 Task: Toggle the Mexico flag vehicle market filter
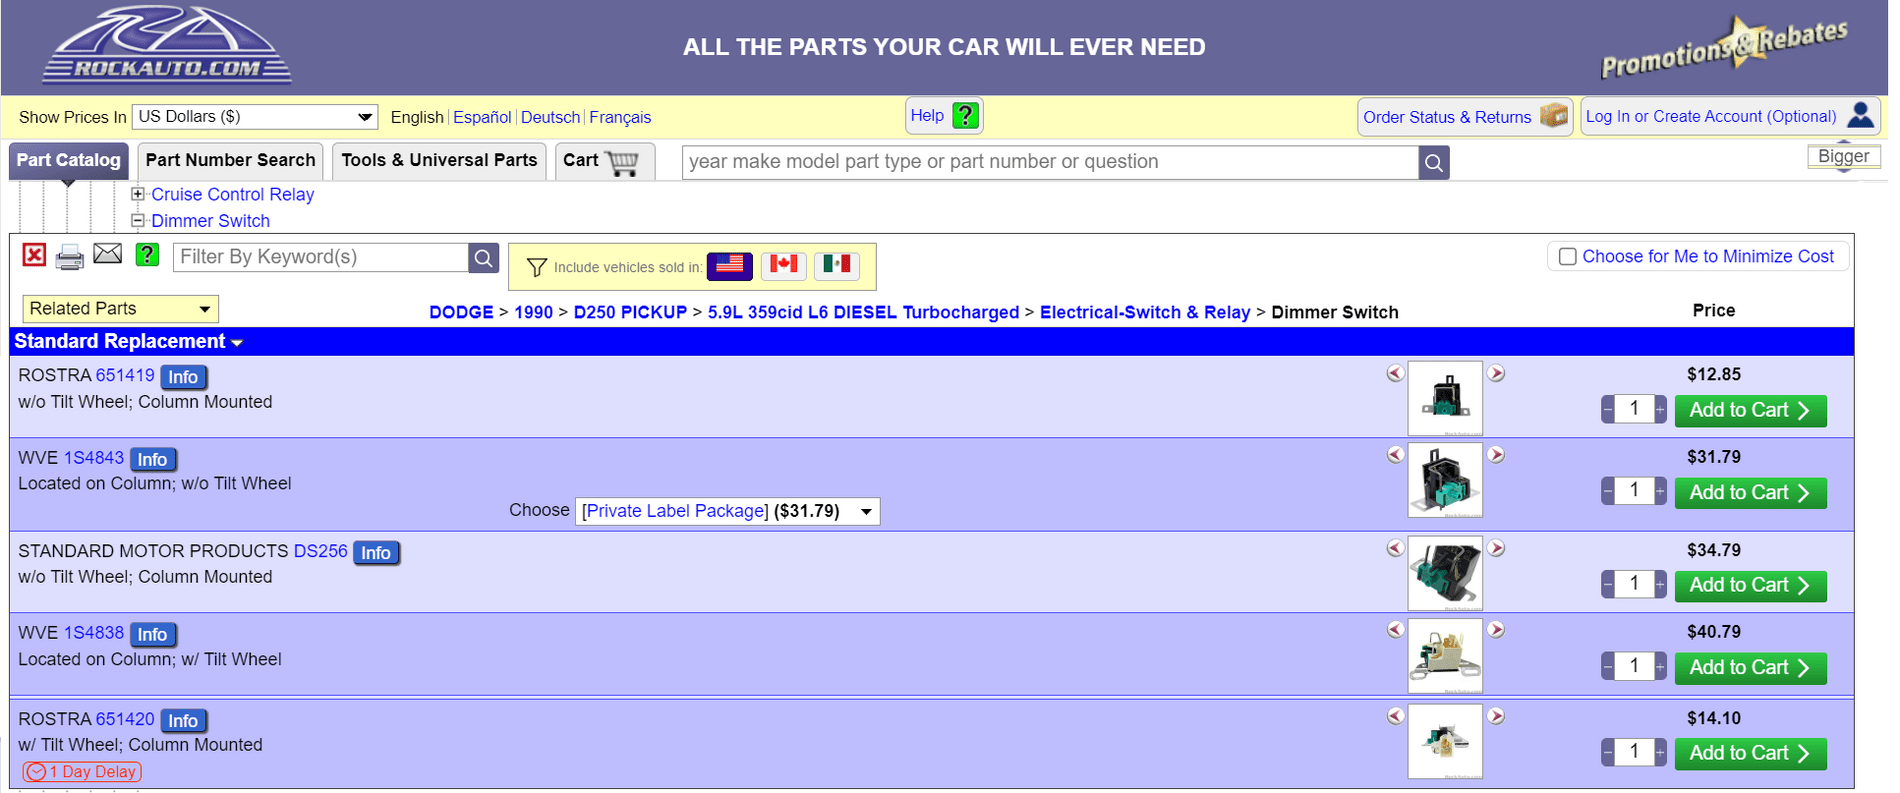(x=837, y=265)
